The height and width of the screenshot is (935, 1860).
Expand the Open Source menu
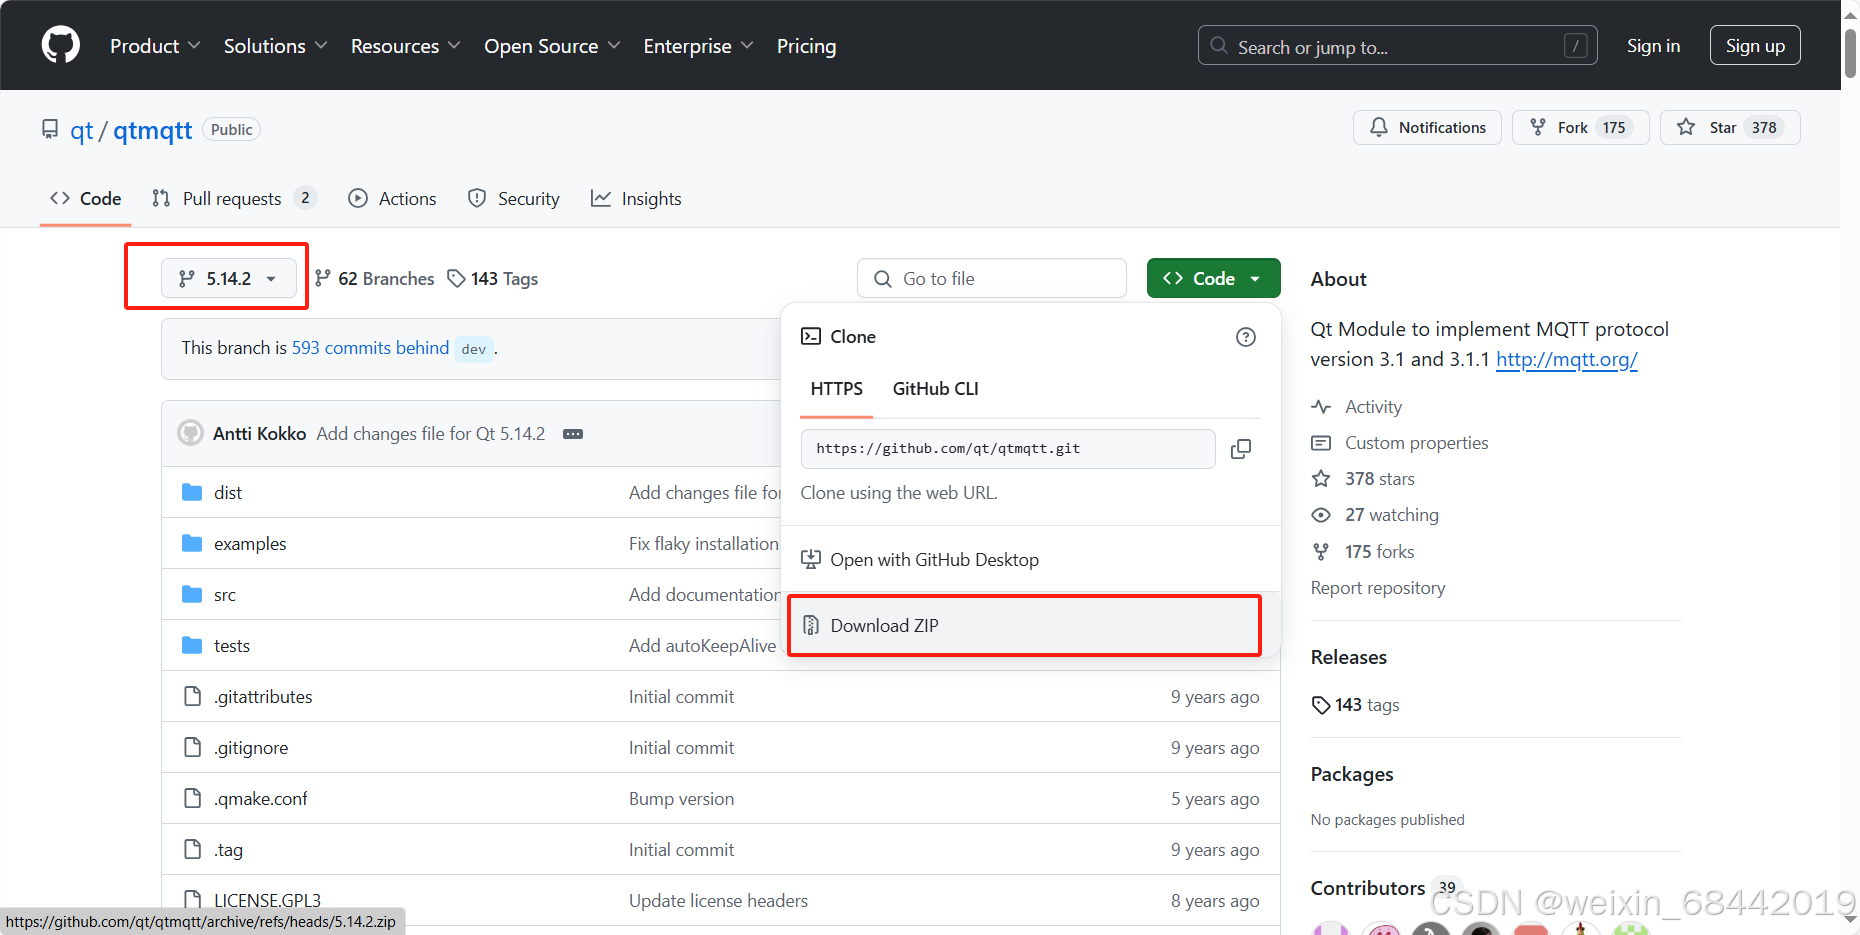[552, 46]
